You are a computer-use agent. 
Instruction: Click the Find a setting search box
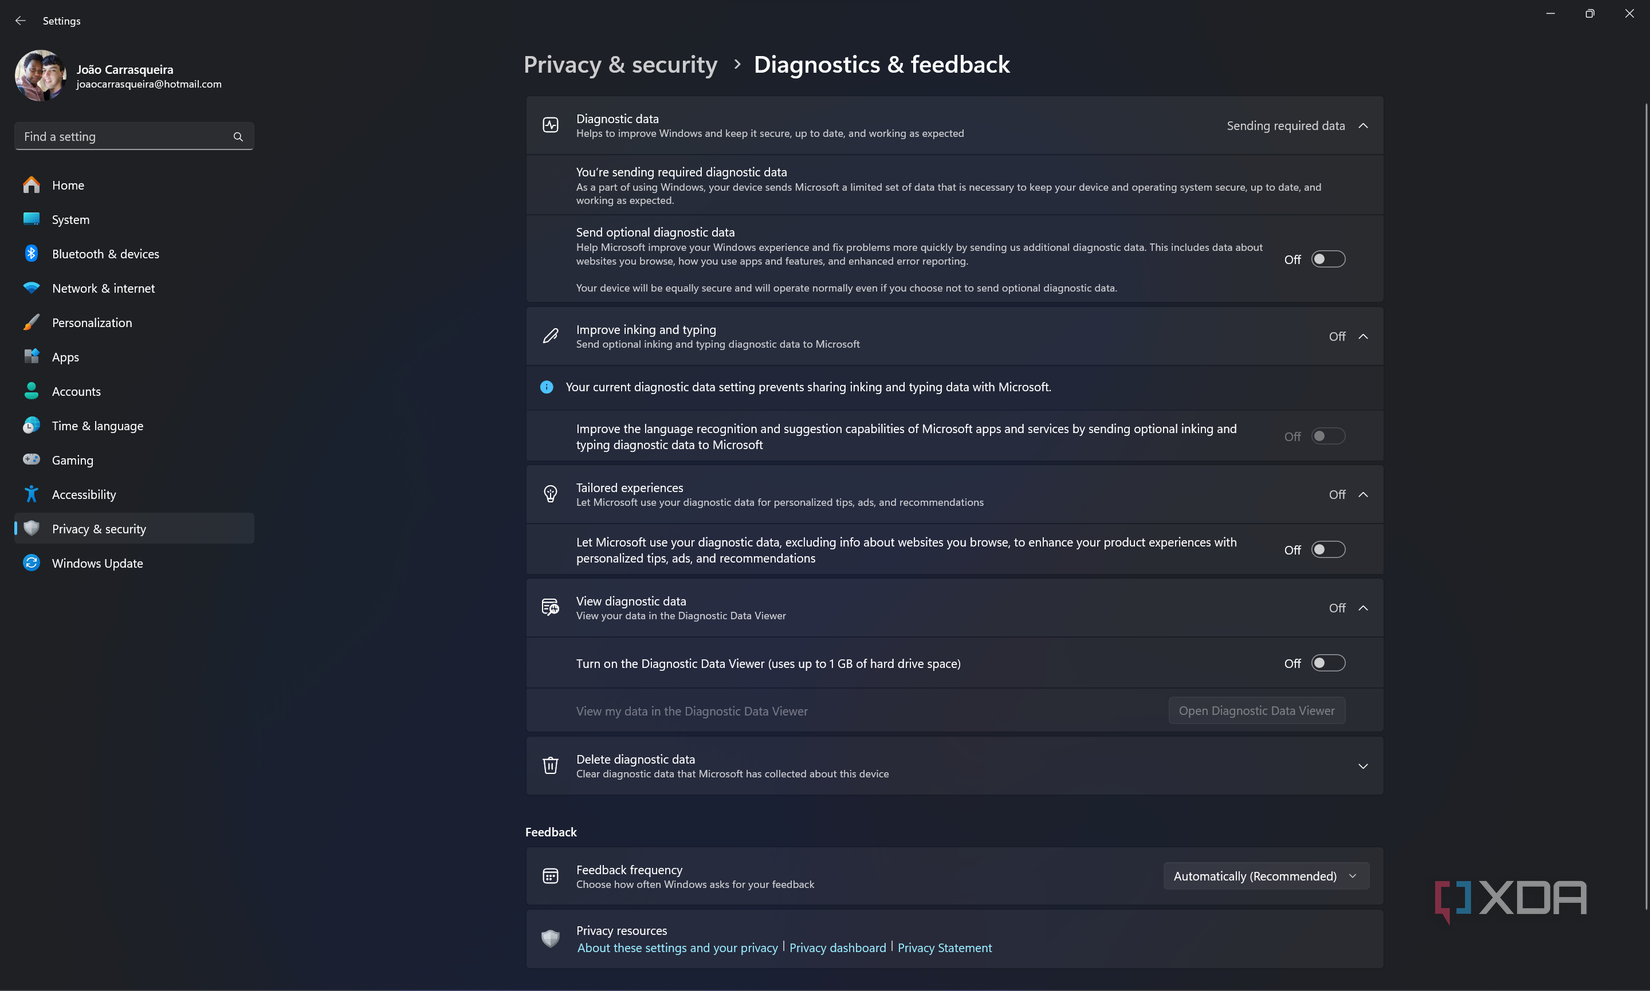point(134,136)
